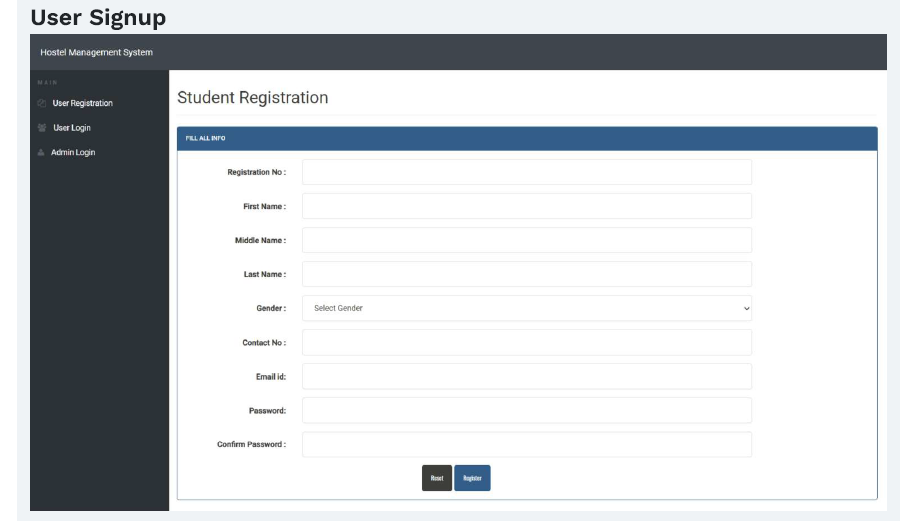Click the Last Name label
Screen dimensions: 919x521
coord(265,274)
